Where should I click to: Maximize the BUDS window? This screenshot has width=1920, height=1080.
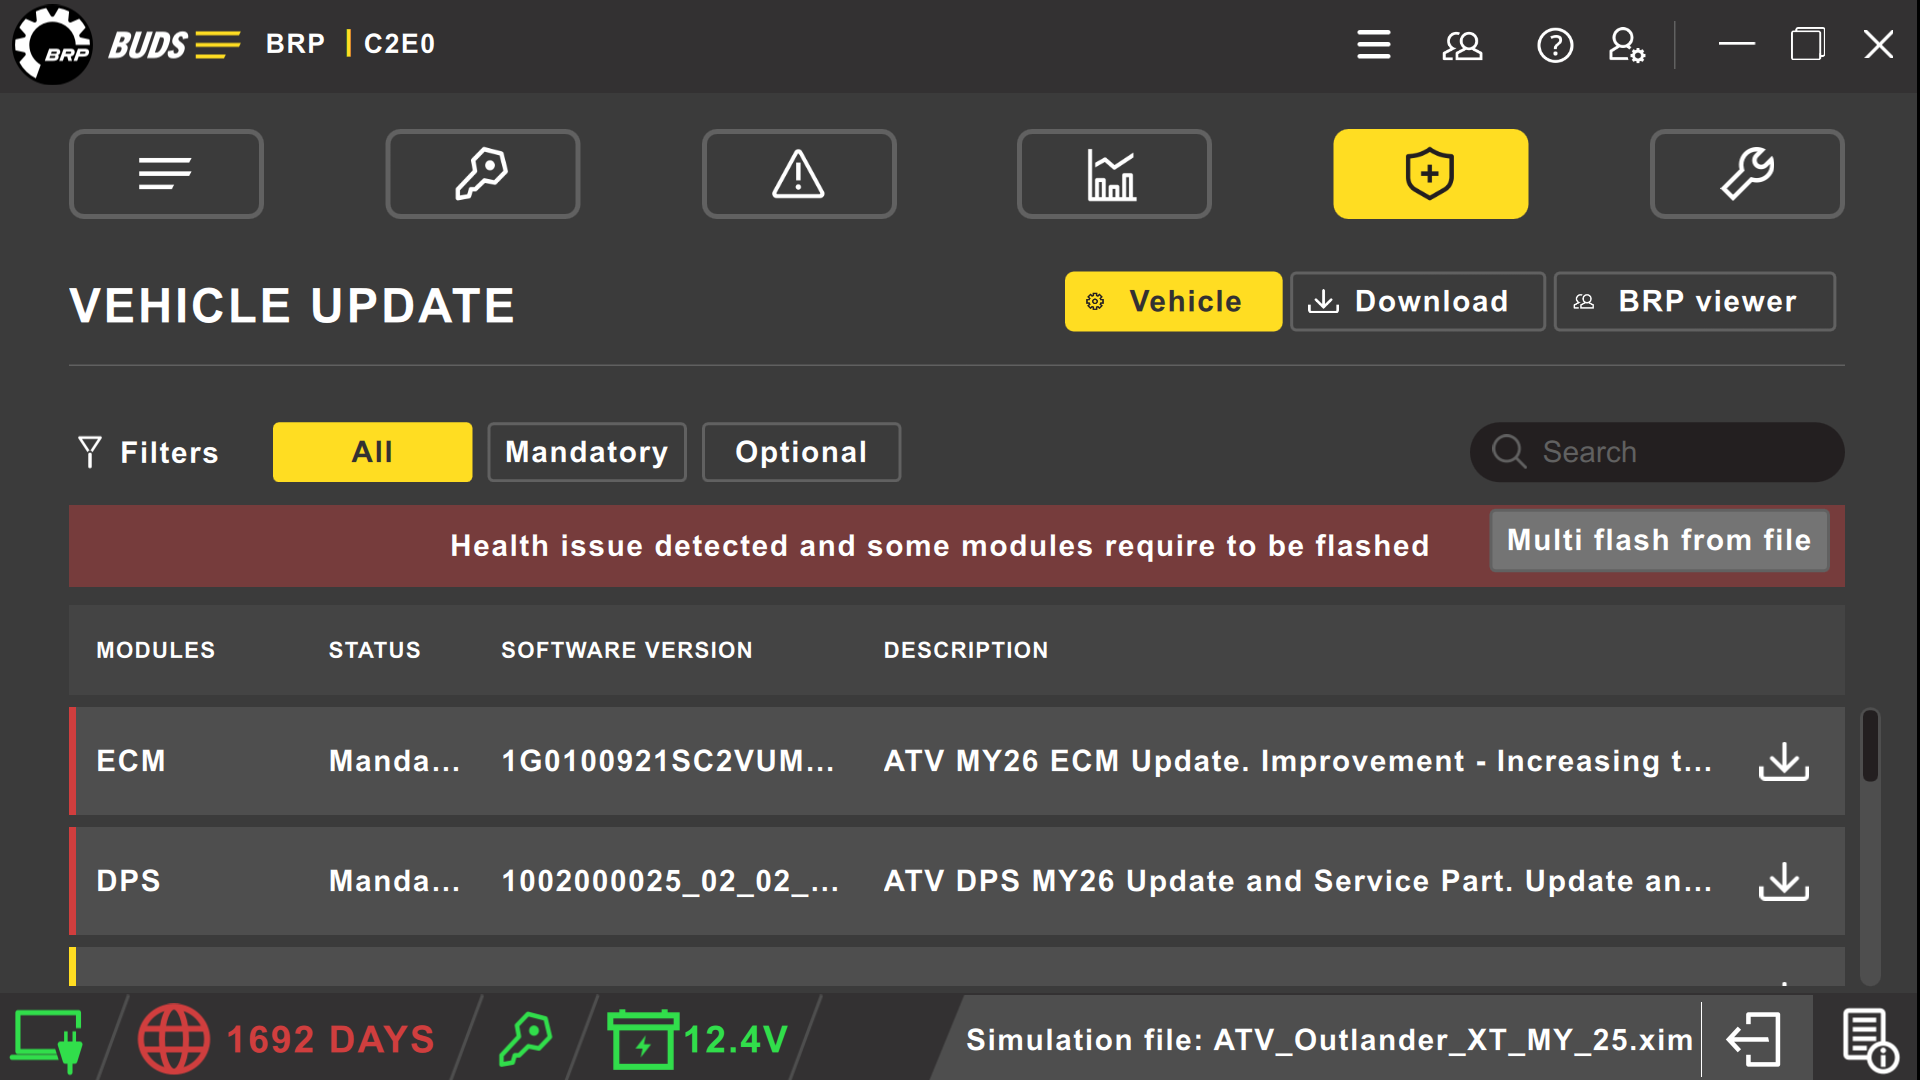(1808, 44)
